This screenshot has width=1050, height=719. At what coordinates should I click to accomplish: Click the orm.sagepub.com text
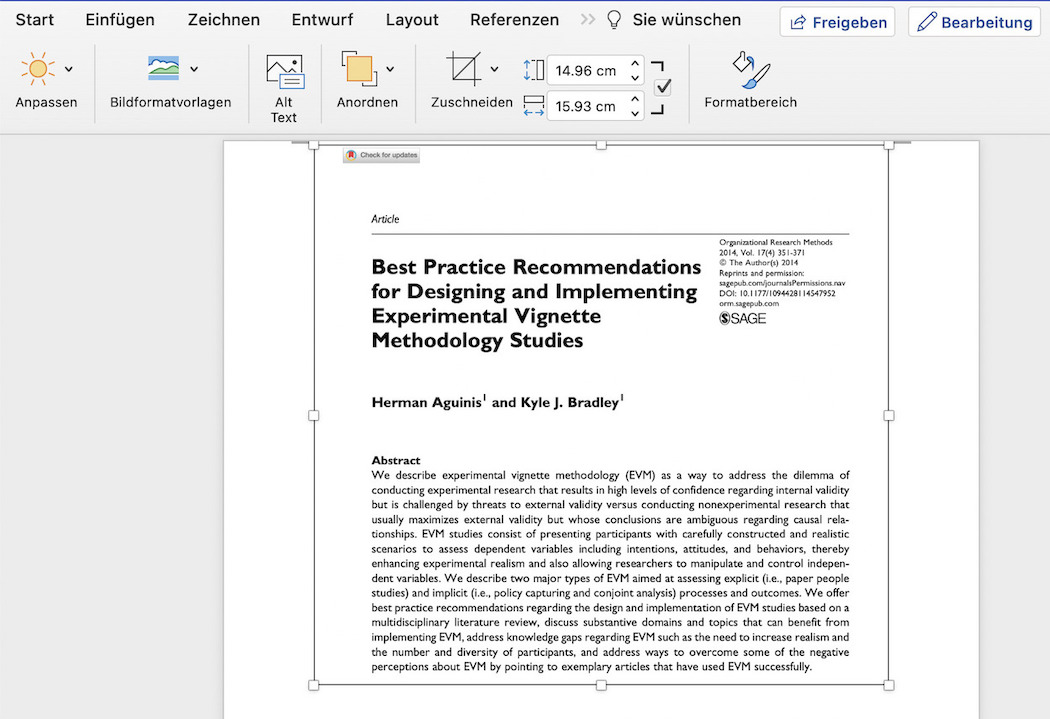click(x=749, y=303)
